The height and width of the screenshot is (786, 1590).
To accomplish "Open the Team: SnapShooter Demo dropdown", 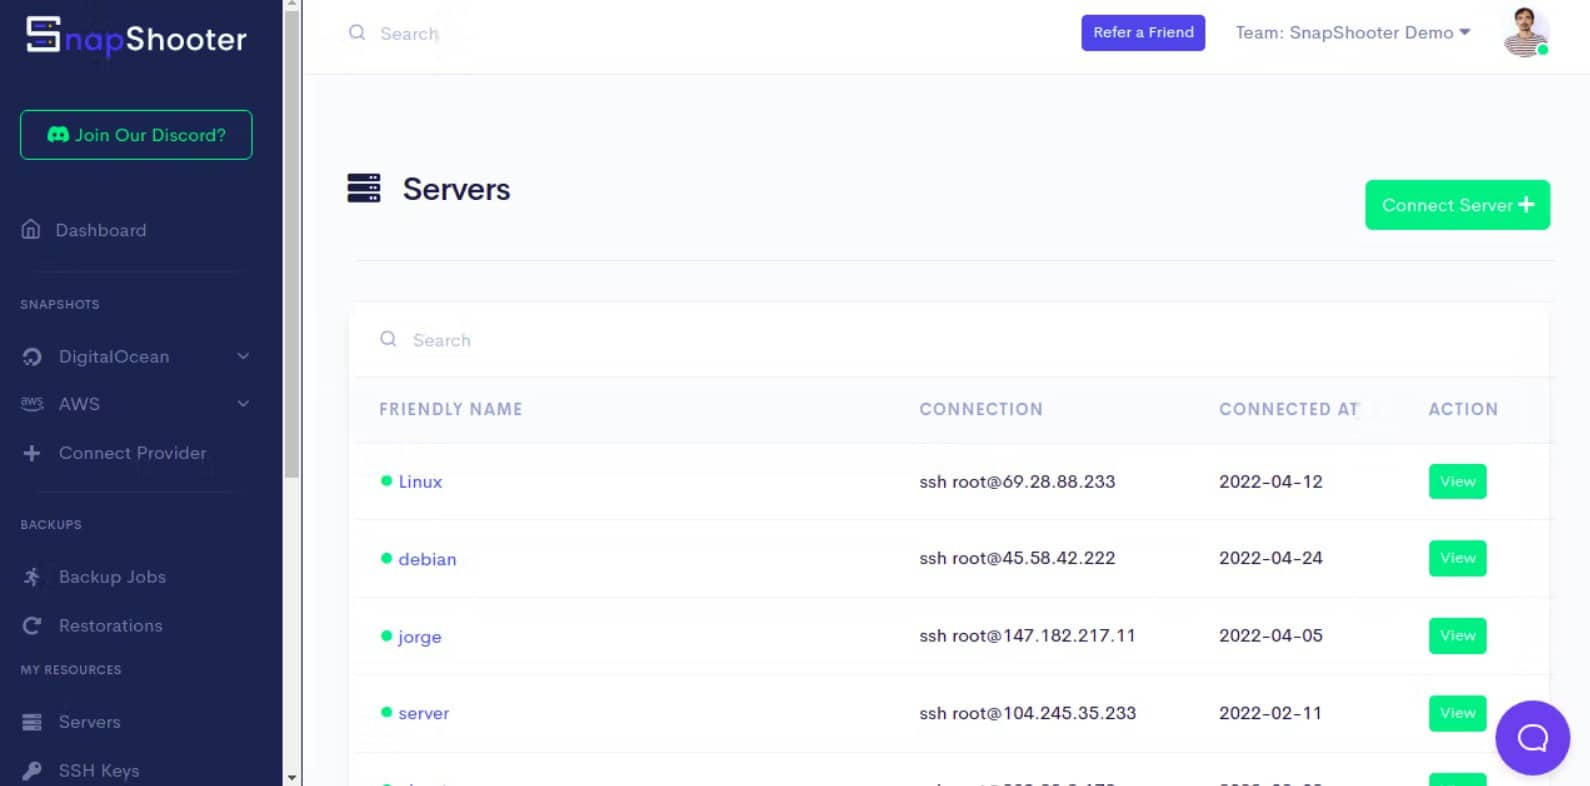I will click(1353, 33).
